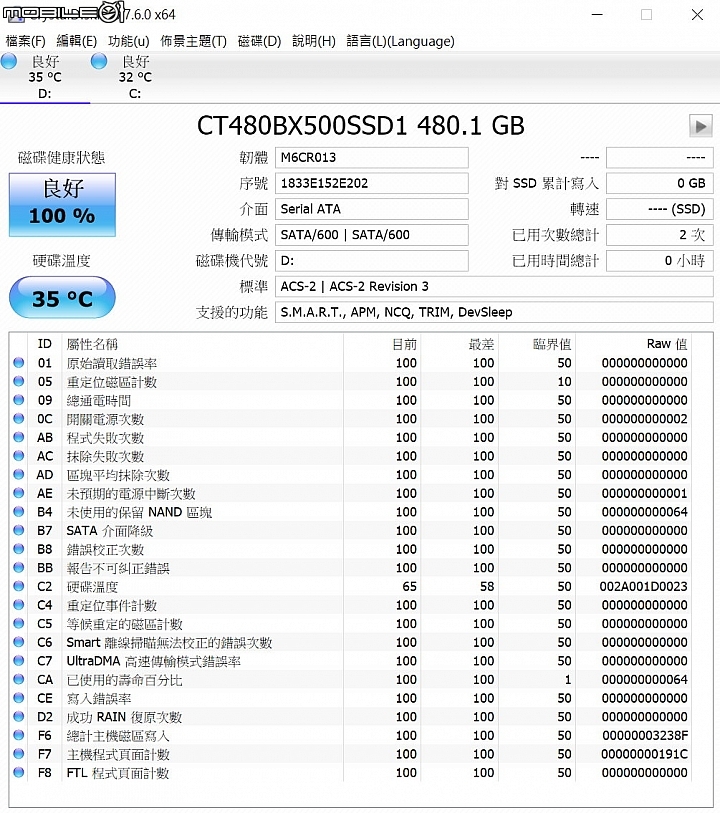The width and height of the screenshot is (720, 813).
Task: Click the supported features field S.M.A.R.T., APM, NCQ
Action: coord(494,312)
